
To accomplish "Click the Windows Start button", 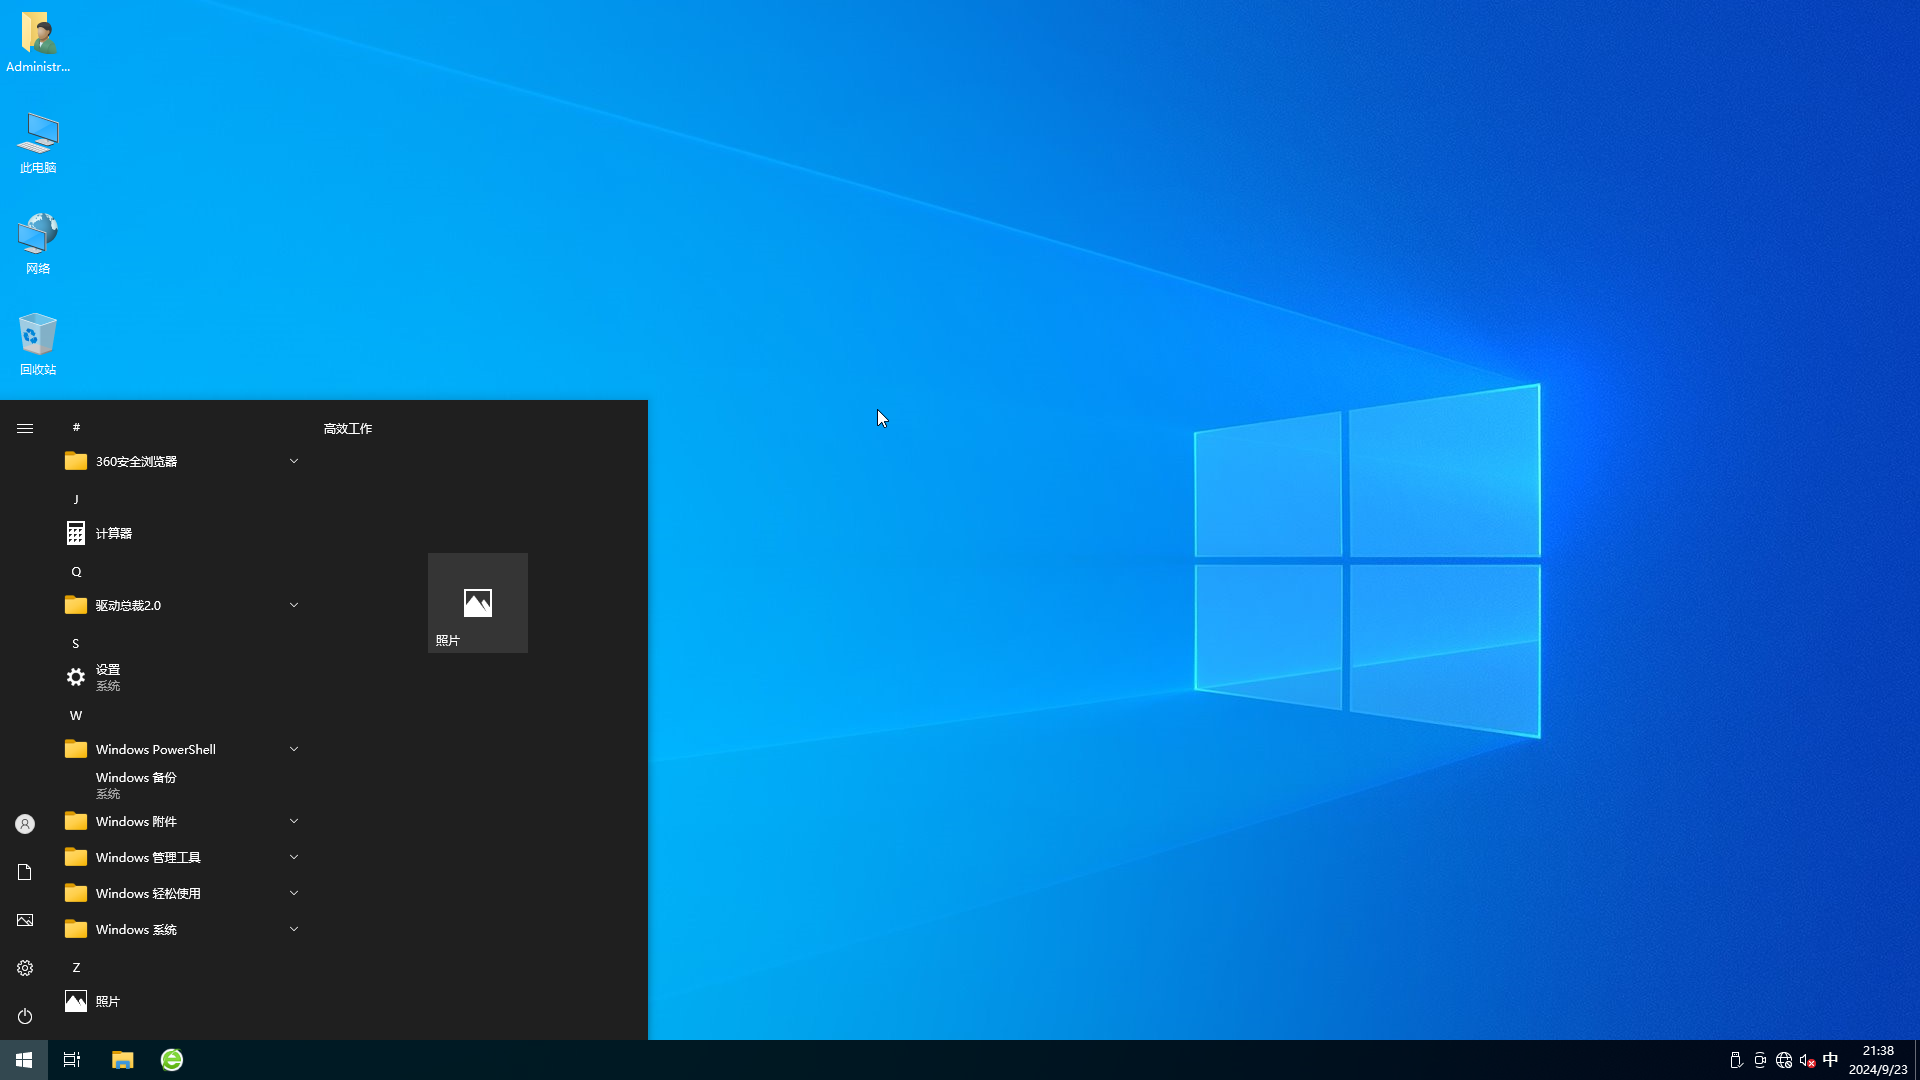I will (x=24, y=1060).
